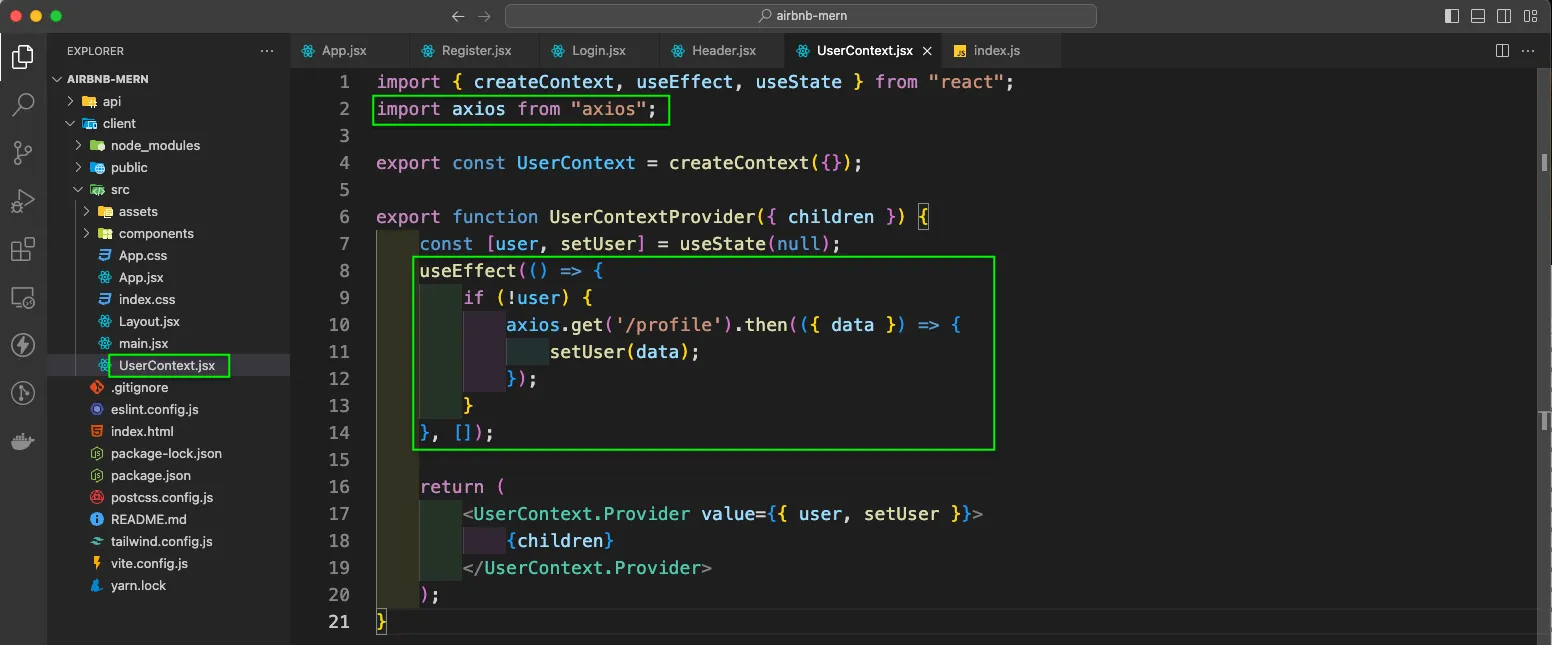The image size is (1552, 645).
Task: Expand the components folder
Action: pyautogui.click(x=169, y=233)
